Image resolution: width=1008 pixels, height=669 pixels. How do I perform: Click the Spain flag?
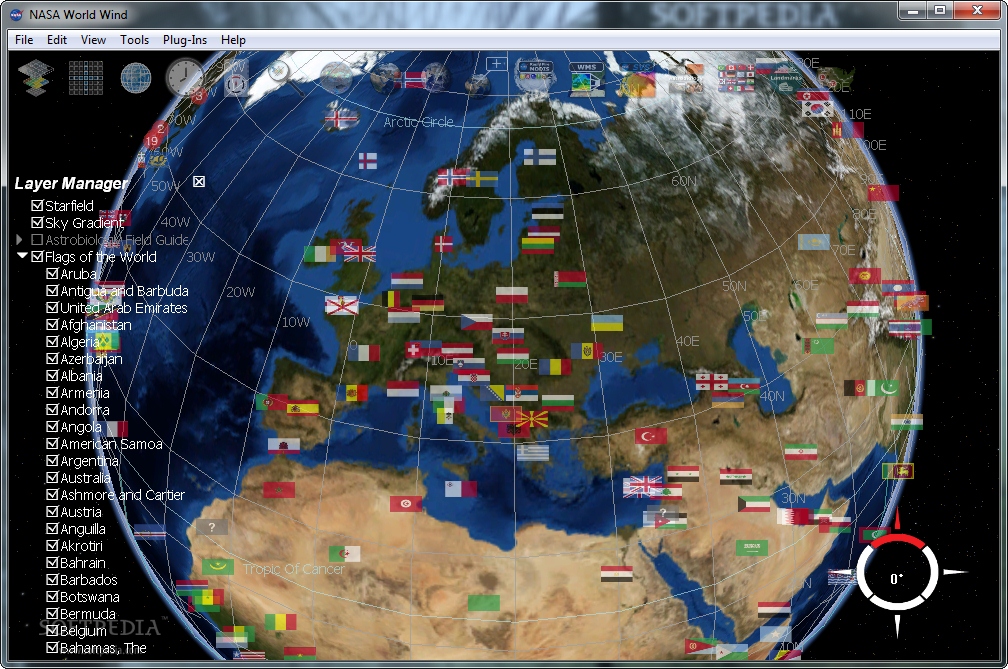click(x=302, y=407)
